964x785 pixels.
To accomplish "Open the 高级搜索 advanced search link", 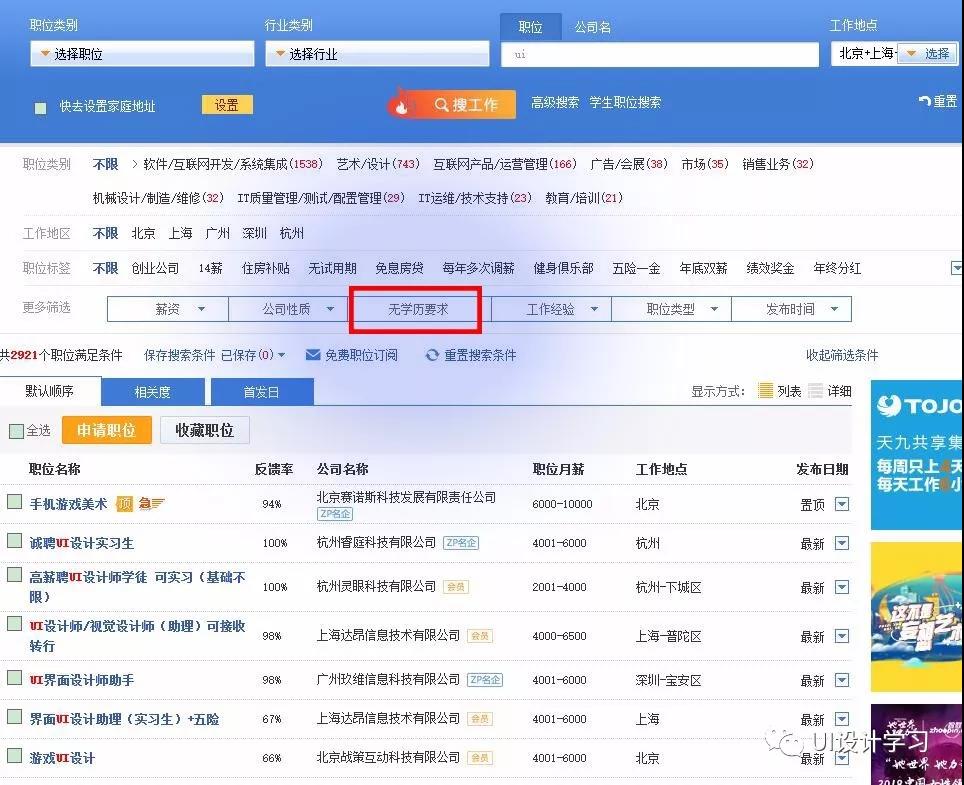I will tap(555, 102).
